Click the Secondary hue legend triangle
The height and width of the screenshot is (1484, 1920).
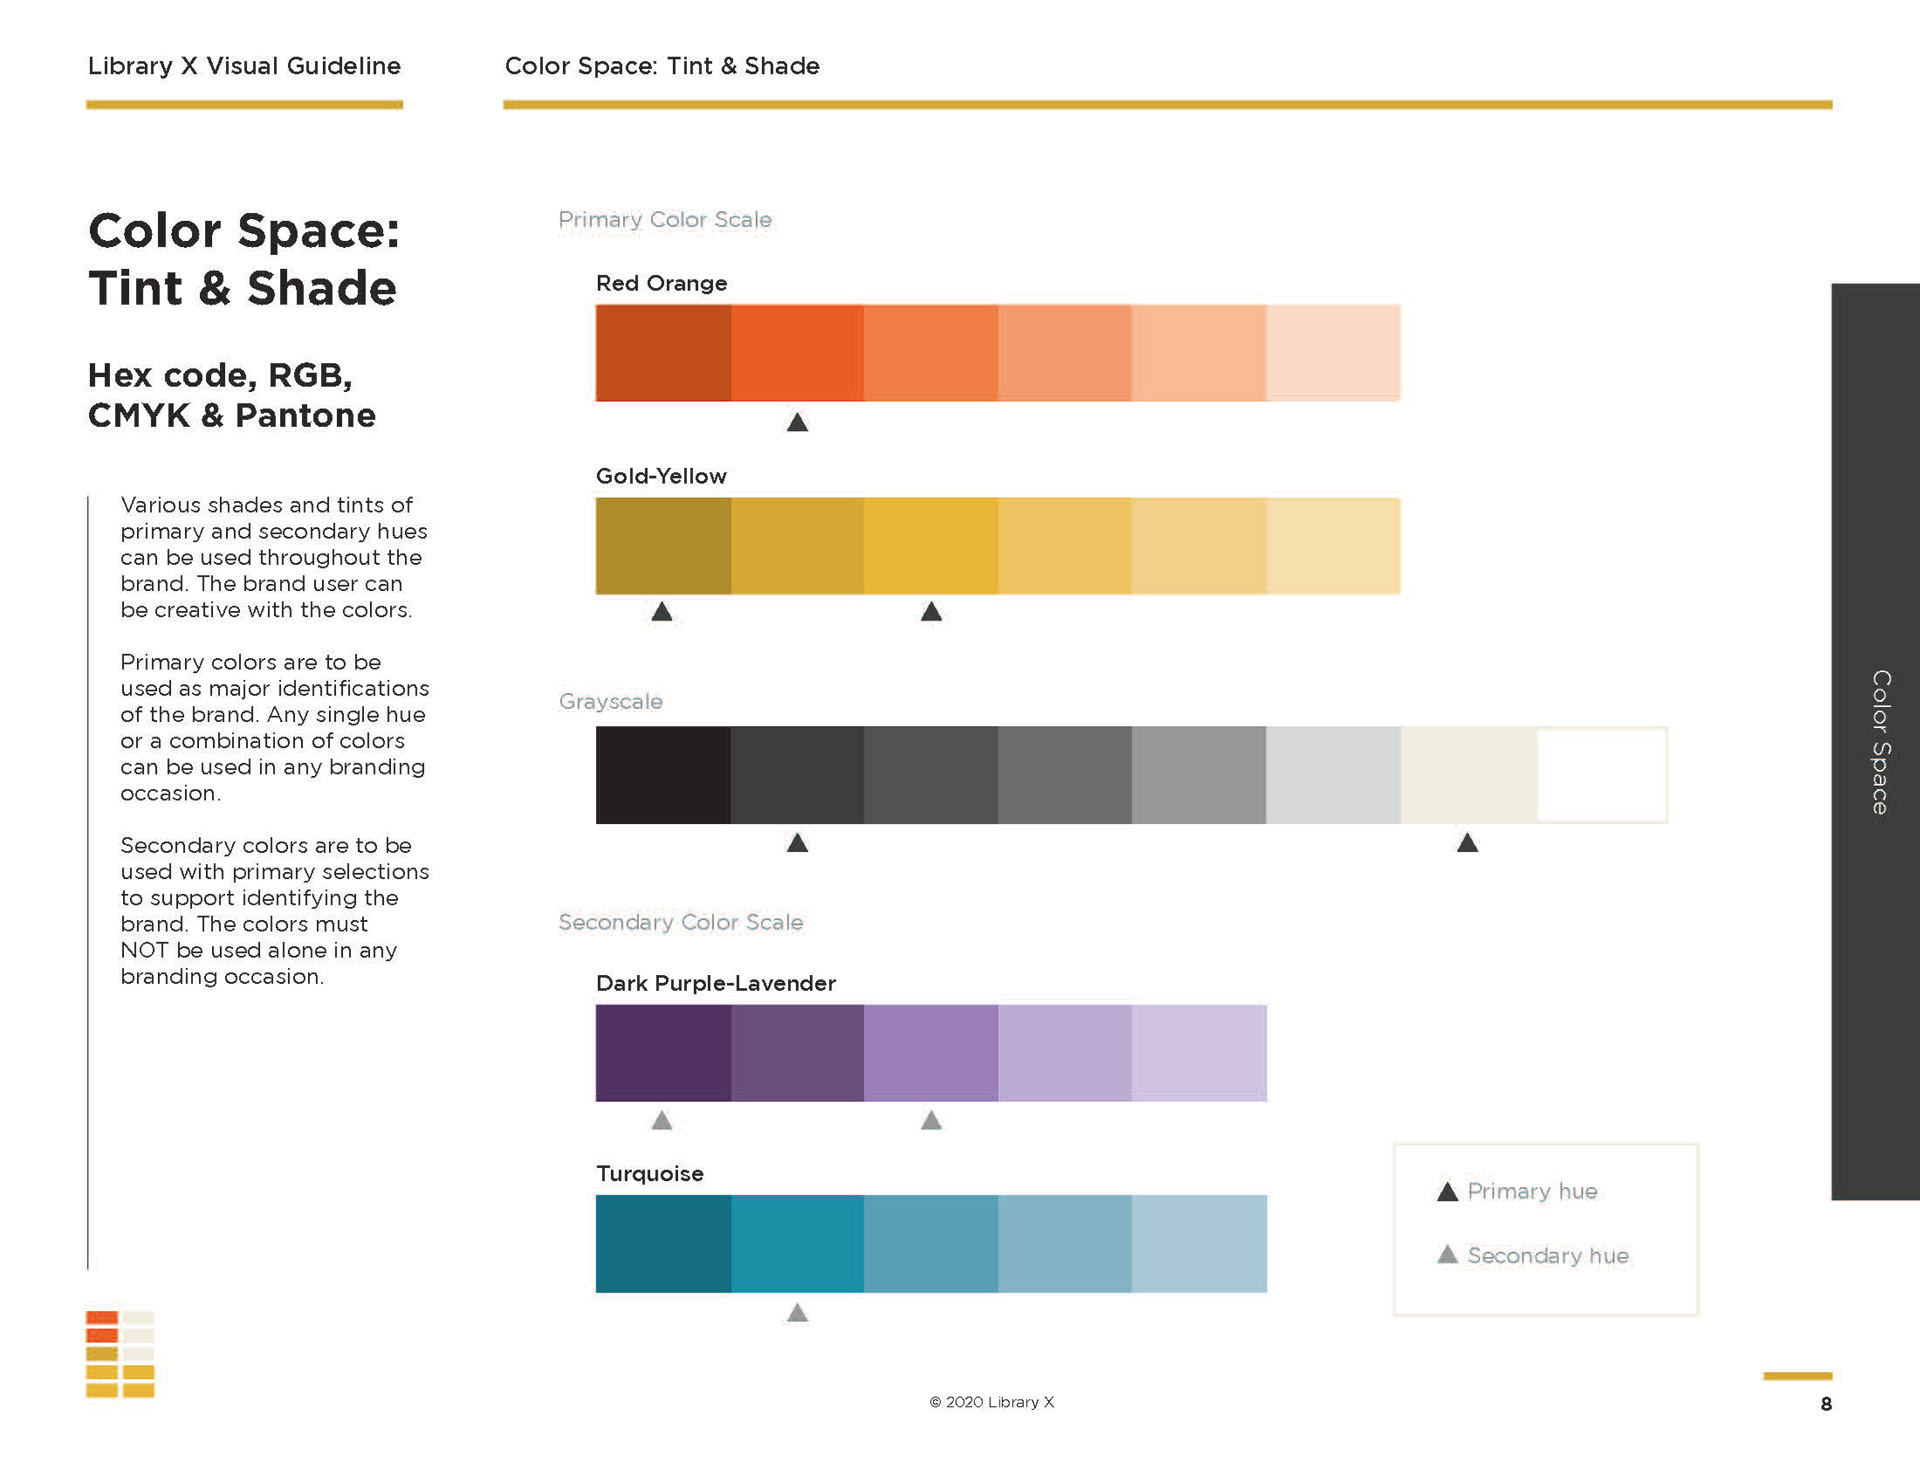(1447, 1254)
